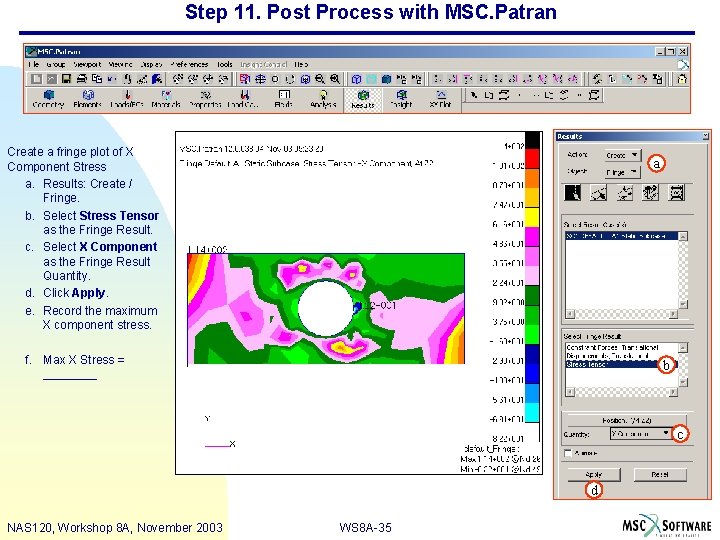Open the Results application
720x540 pixels.
pyautogui.click(x=363, y=99)
